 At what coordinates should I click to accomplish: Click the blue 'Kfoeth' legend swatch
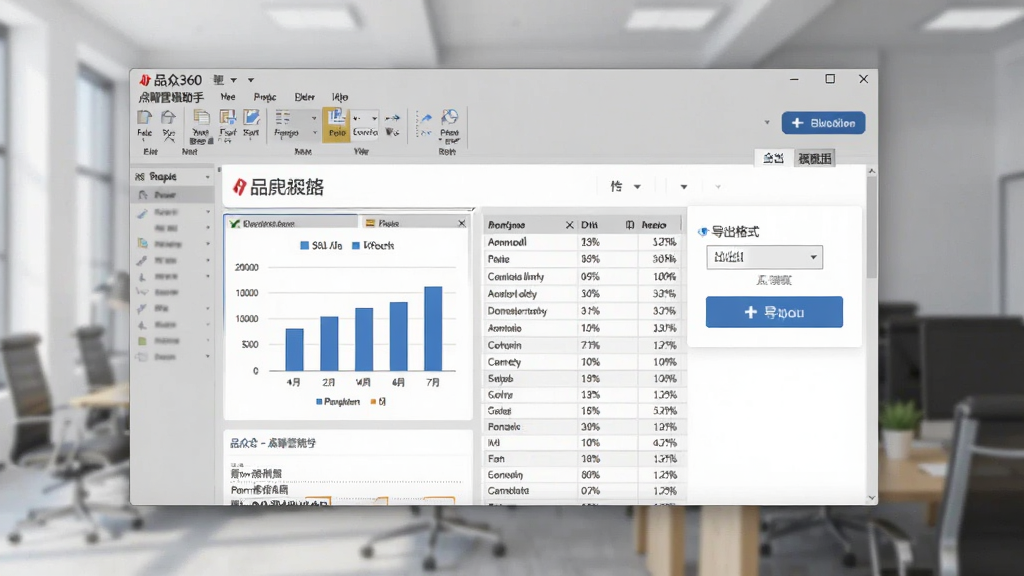(x=356, y=246)
